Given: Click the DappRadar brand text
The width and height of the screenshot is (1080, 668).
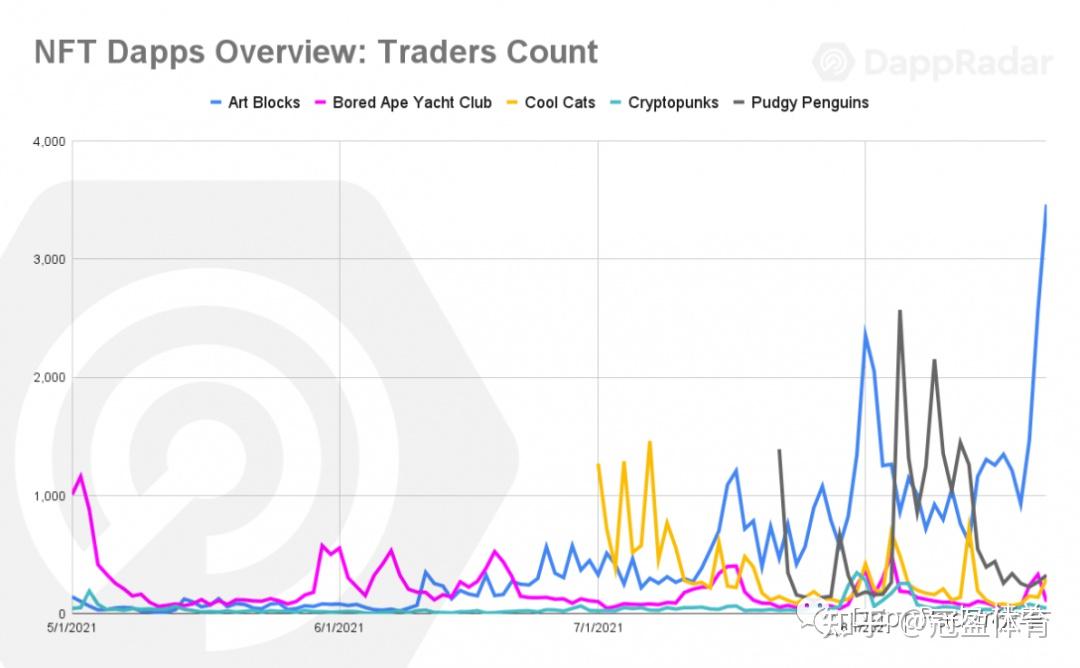Looking at the screenshot, I should tap(957, 63).
